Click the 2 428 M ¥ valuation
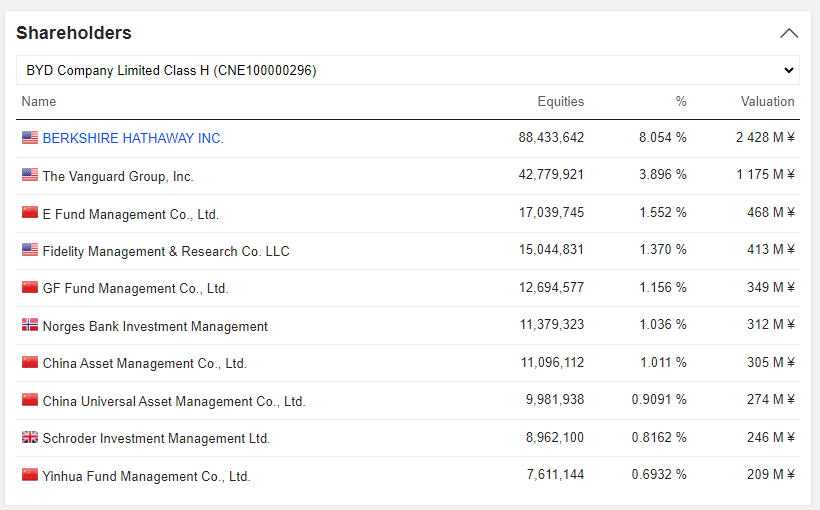820x510 pixels. 765,138
